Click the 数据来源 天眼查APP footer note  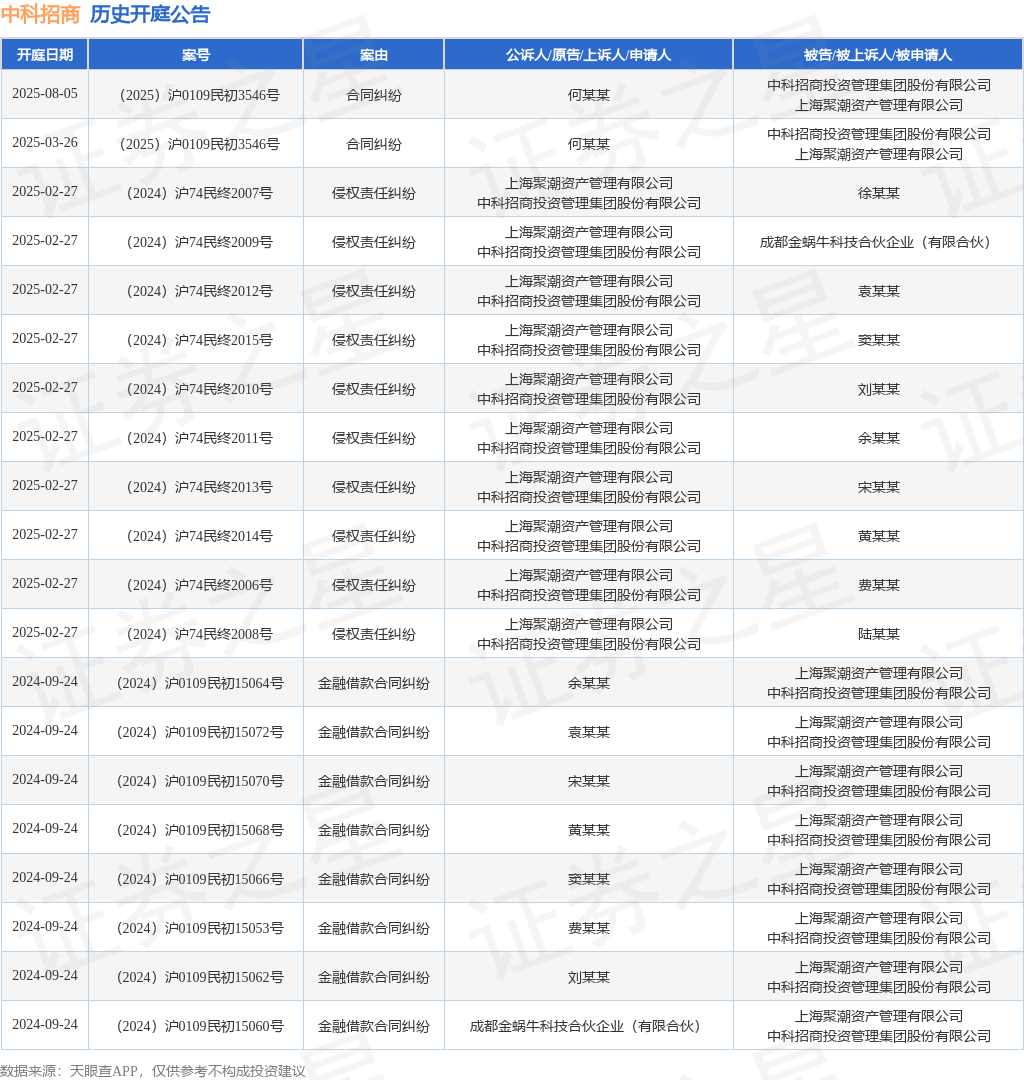pyautogui.click(x=153, y=1070)
